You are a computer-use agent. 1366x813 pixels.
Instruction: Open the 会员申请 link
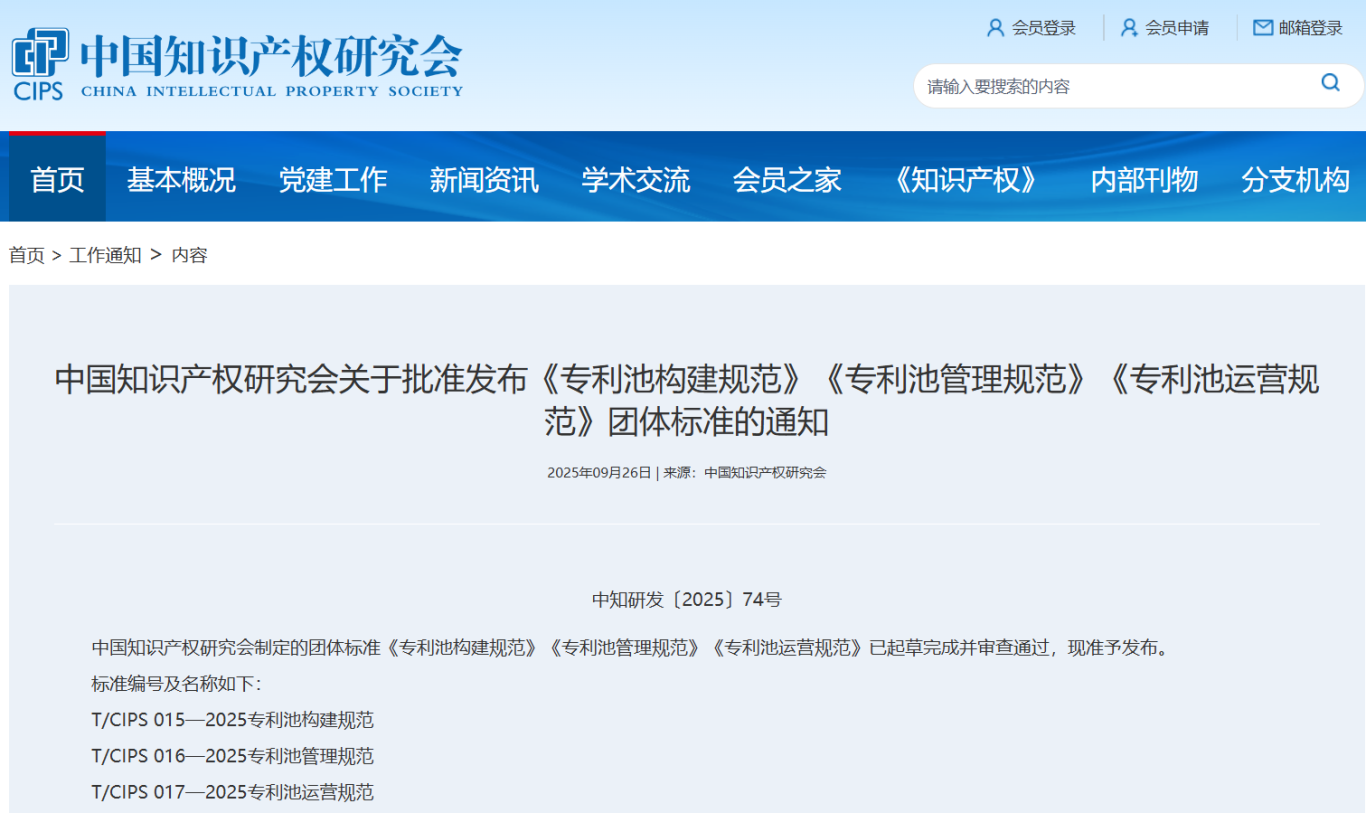(x=1177, y=28)
